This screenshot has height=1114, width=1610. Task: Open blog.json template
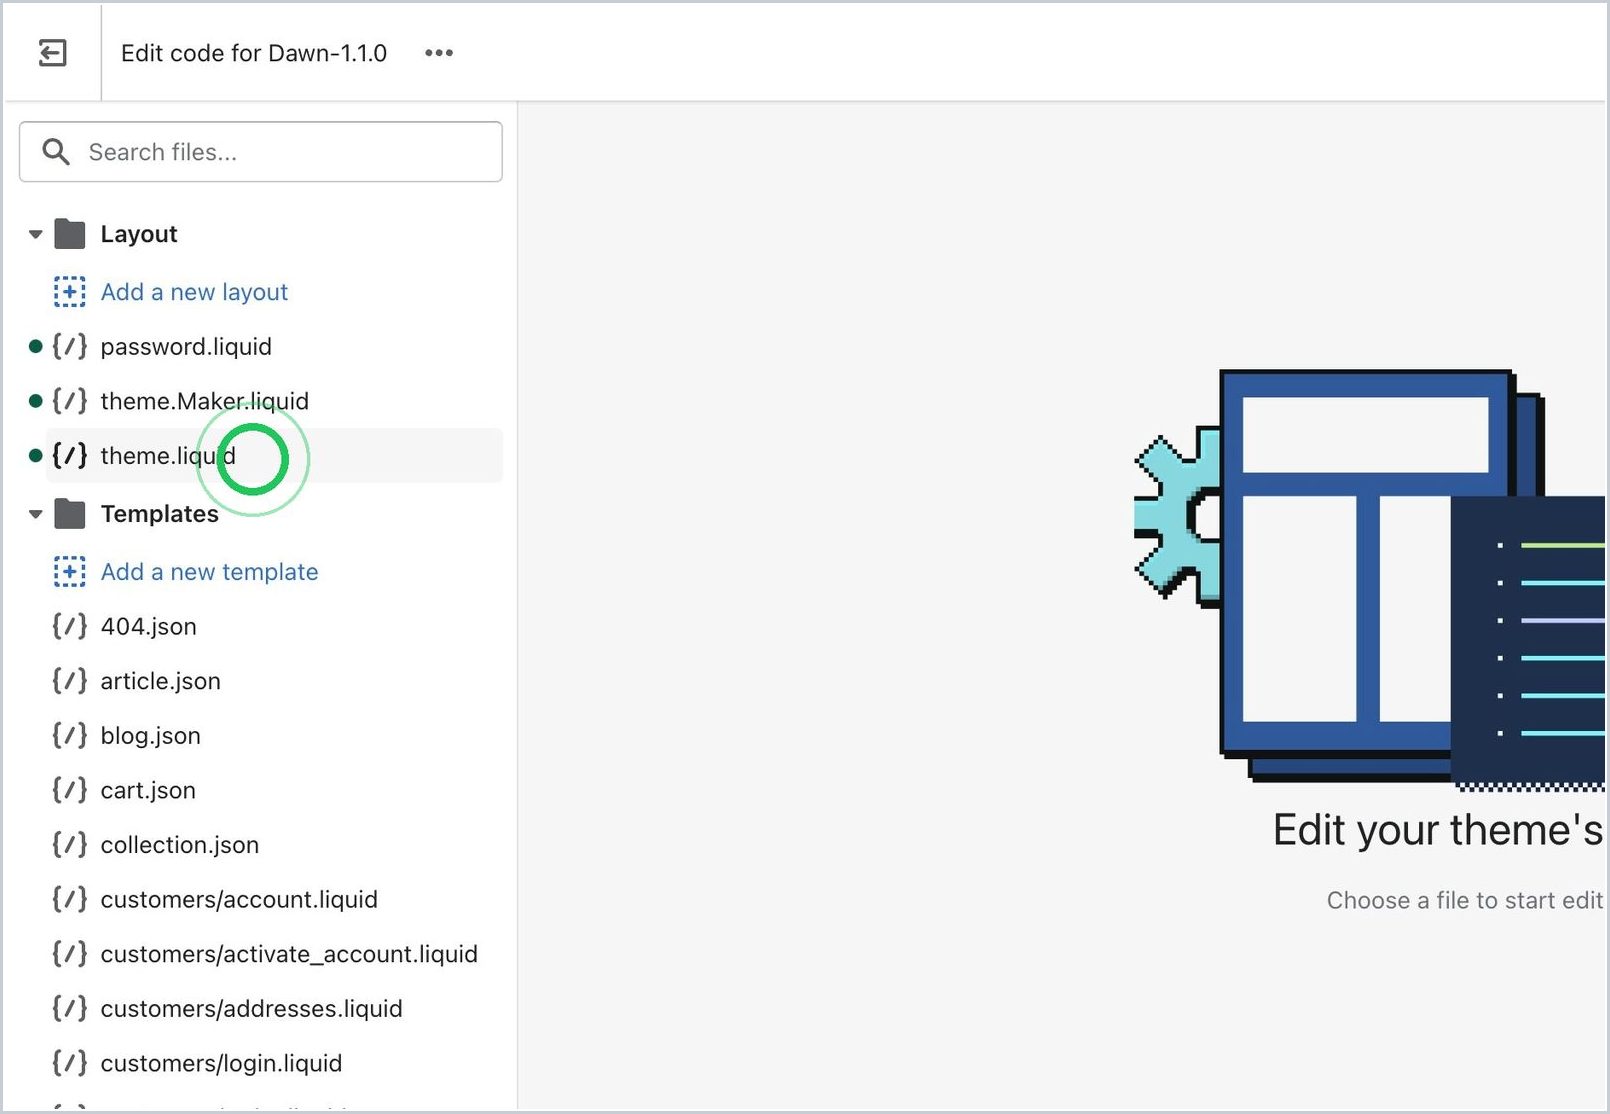point(151,736)
